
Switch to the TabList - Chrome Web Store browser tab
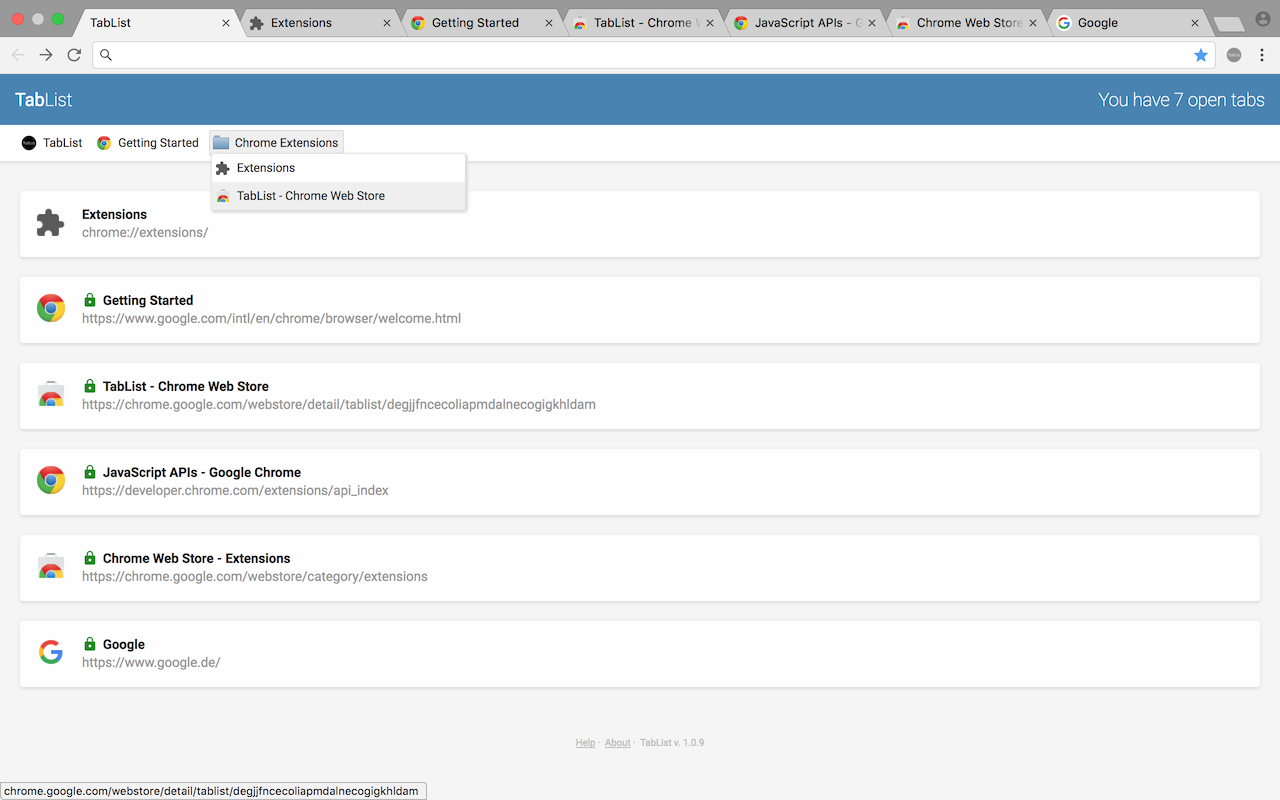click(642, 22)
